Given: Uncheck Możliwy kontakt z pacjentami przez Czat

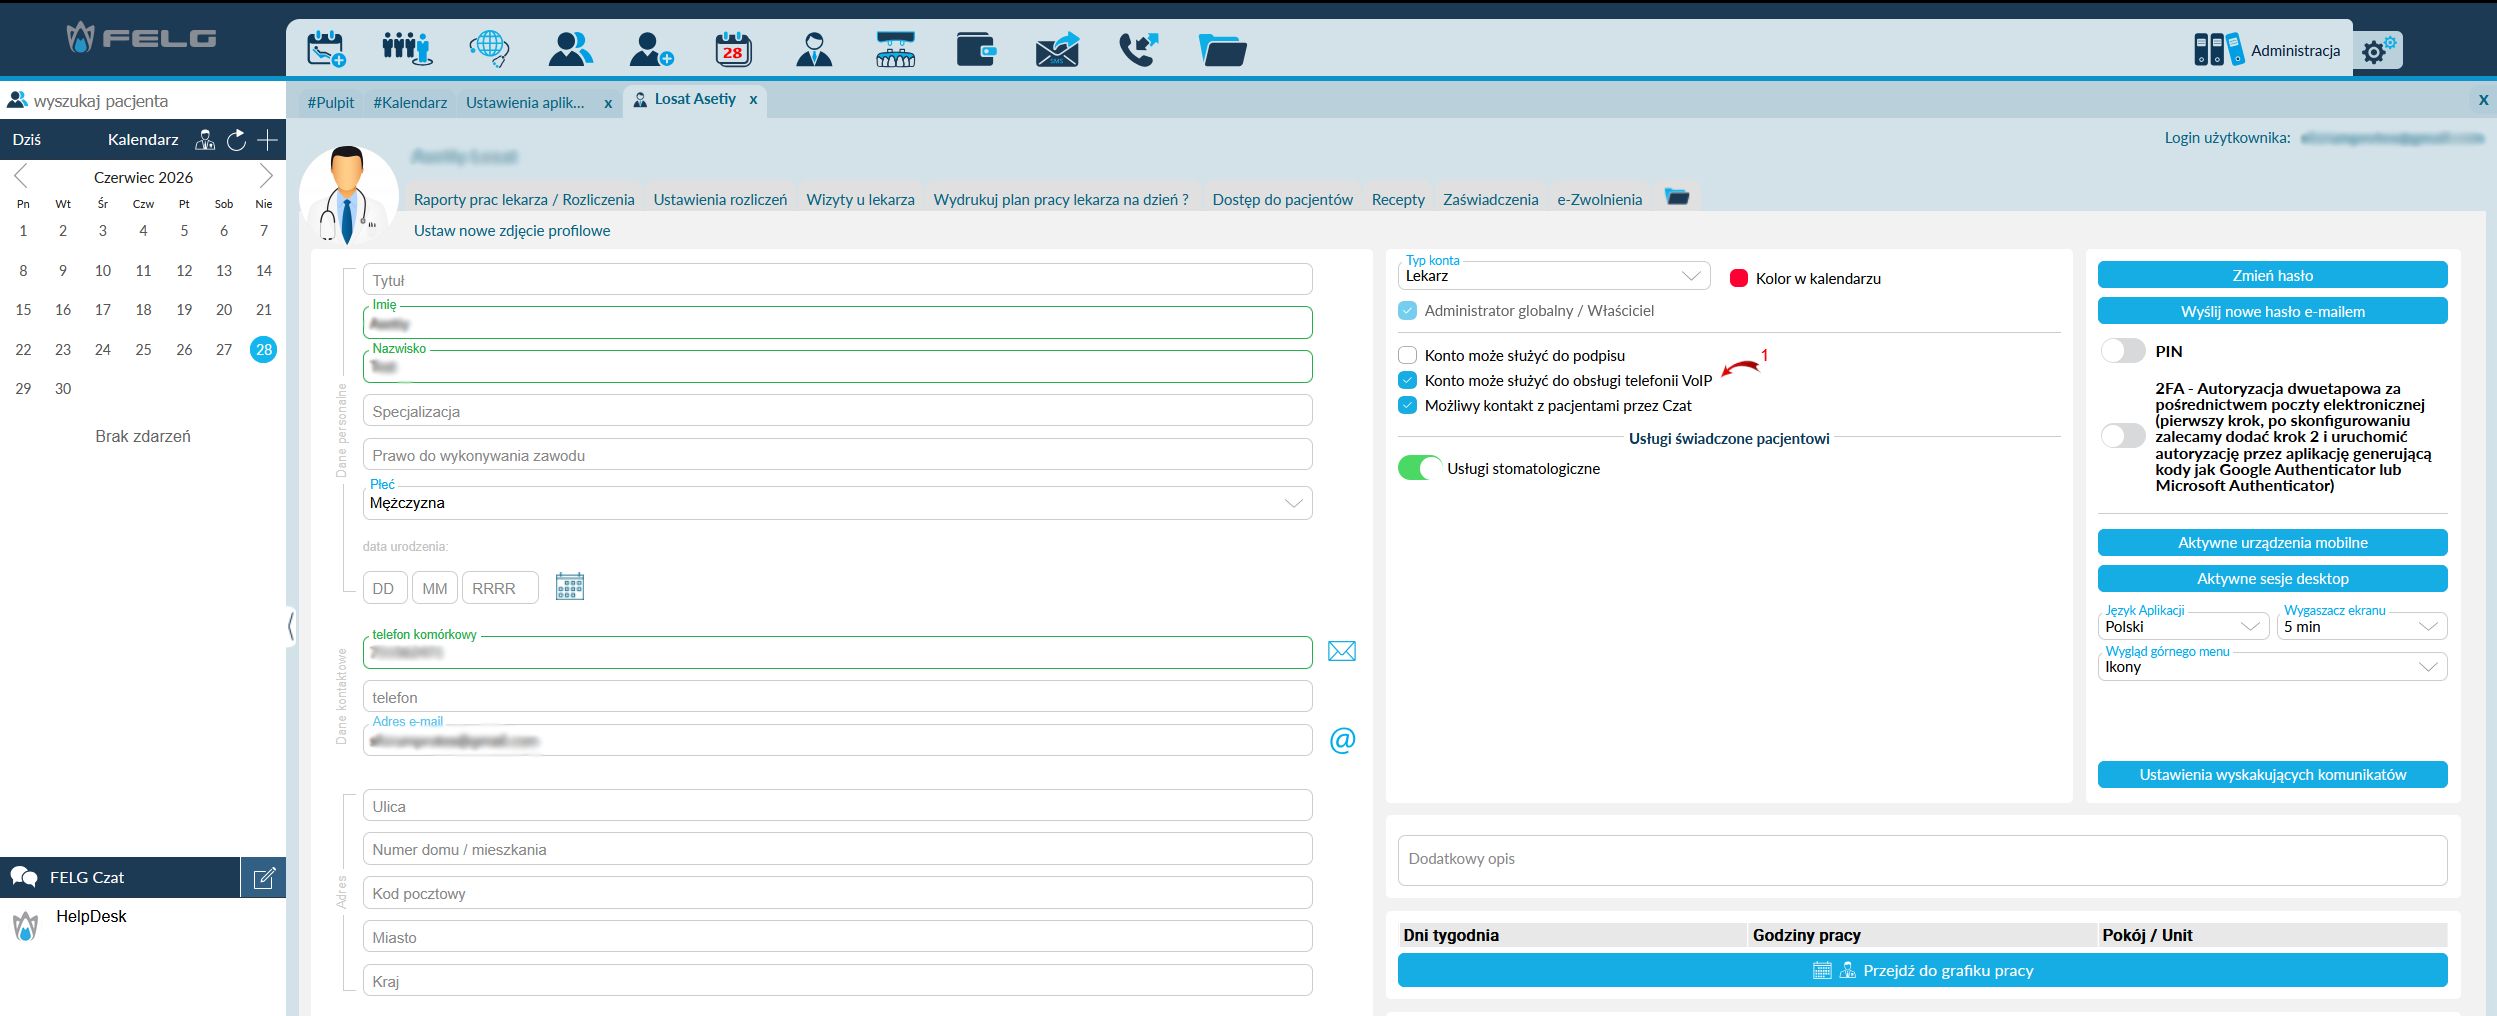Looking at the screenshot, I should (1408, 405).
